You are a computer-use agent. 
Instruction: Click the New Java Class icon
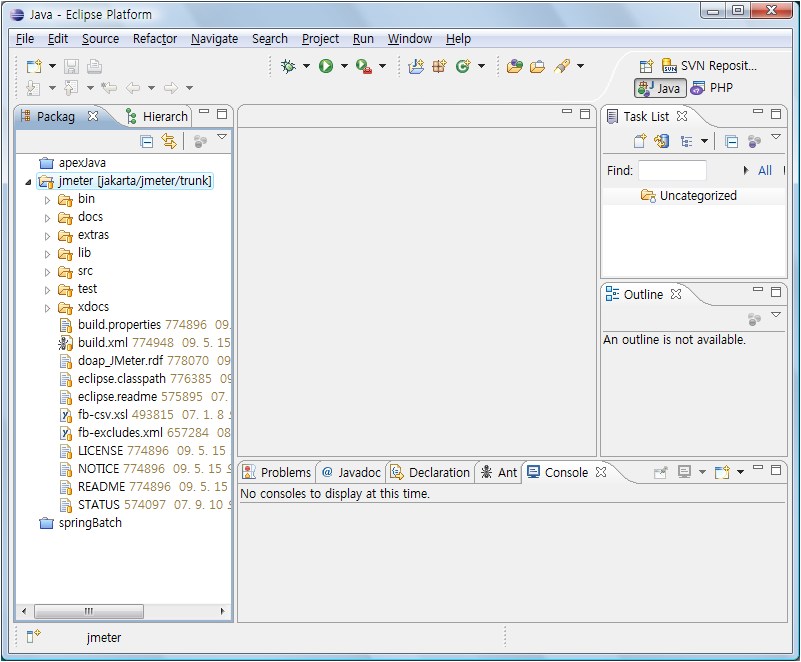[x=463, y=66]
